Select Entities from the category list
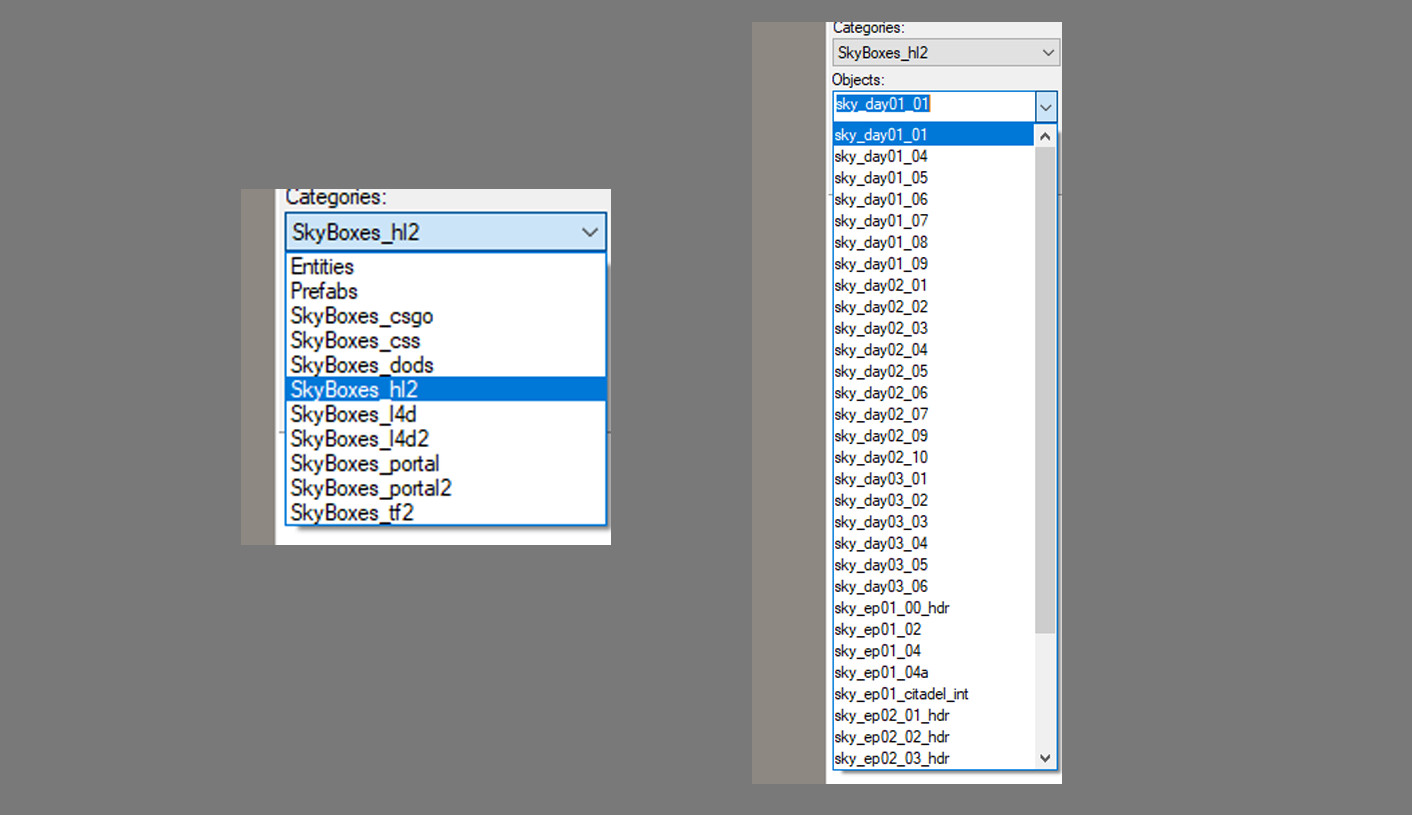The width and height of the screenshot is (1412, 815). click(x=322, y=267)
